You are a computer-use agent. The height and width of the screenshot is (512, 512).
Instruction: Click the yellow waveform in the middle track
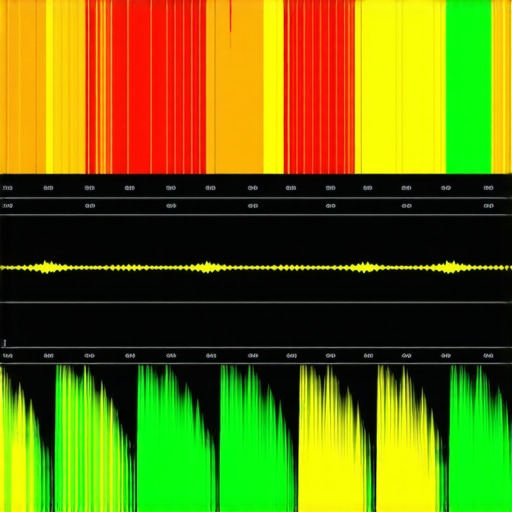coord(256,267)
